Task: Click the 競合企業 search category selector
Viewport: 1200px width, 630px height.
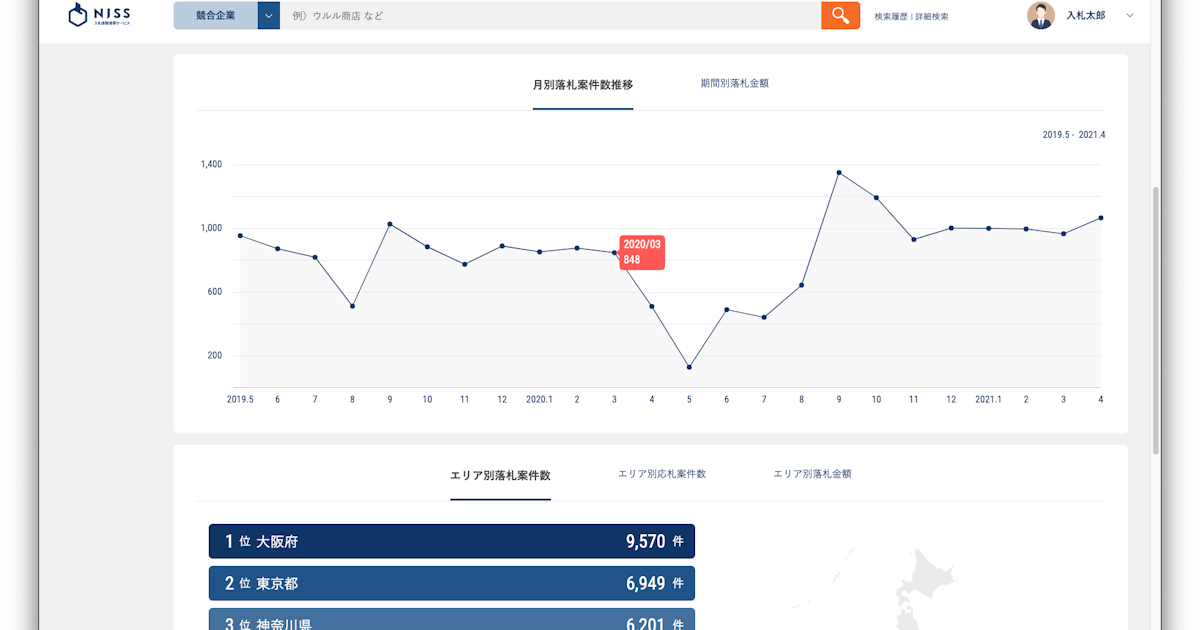Action: [x=215, y=15]
